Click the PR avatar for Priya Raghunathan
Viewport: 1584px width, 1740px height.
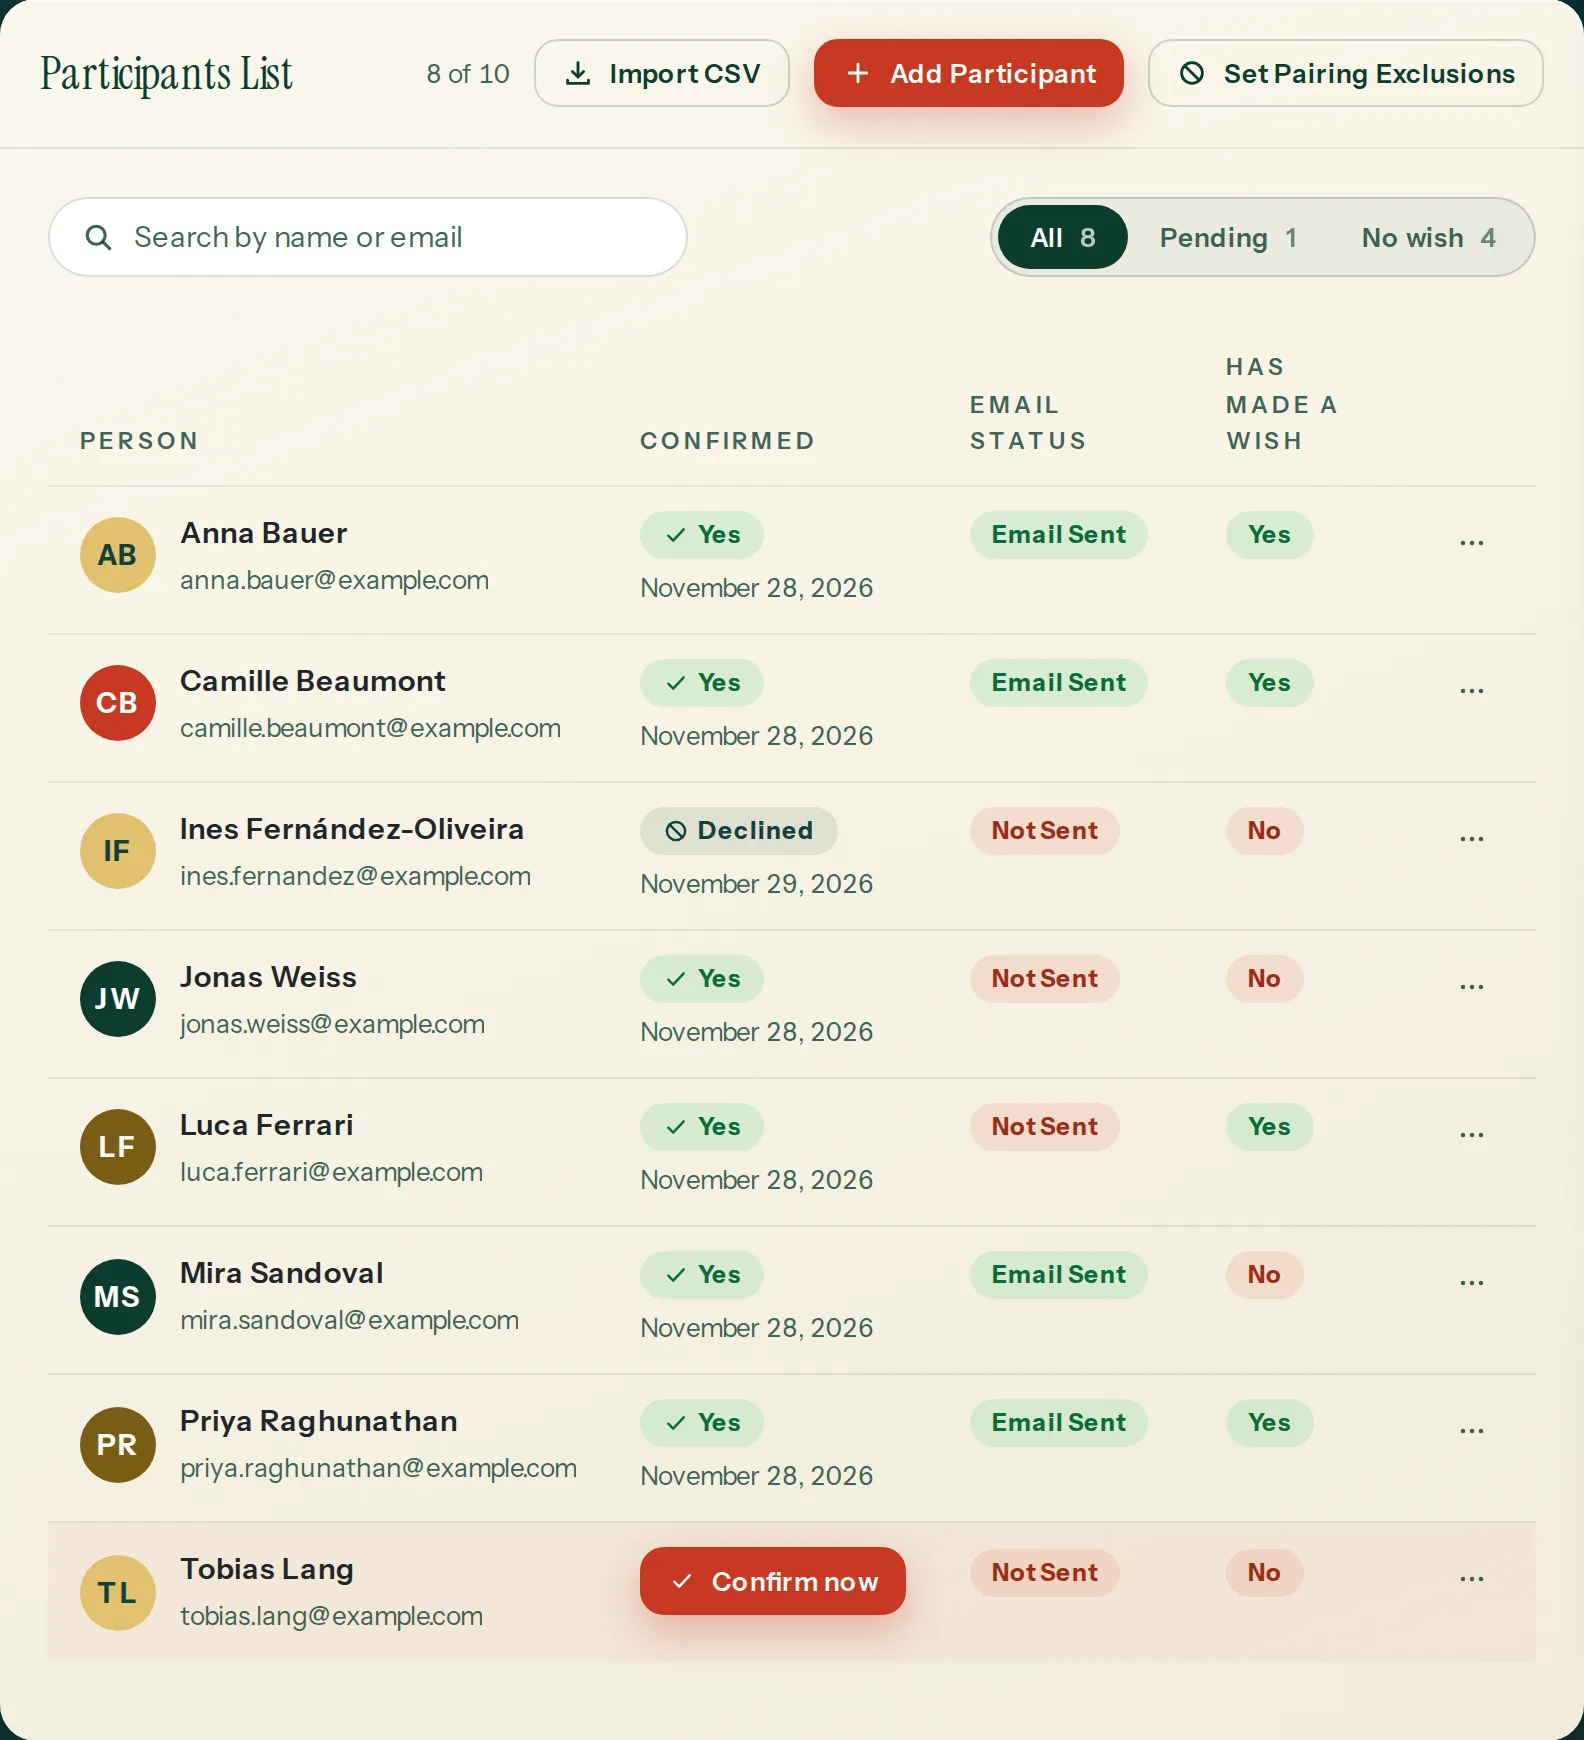coord(118,1445)
